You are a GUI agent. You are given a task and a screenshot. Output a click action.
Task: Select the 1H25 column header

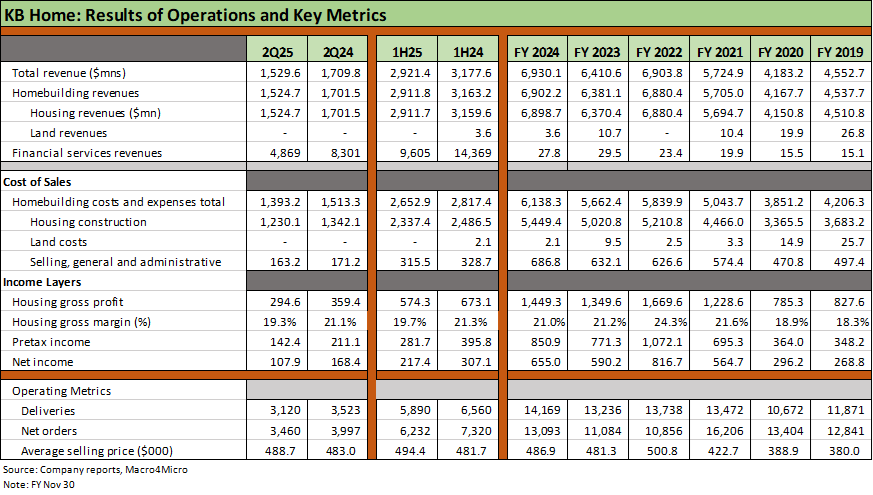(407, 52)
